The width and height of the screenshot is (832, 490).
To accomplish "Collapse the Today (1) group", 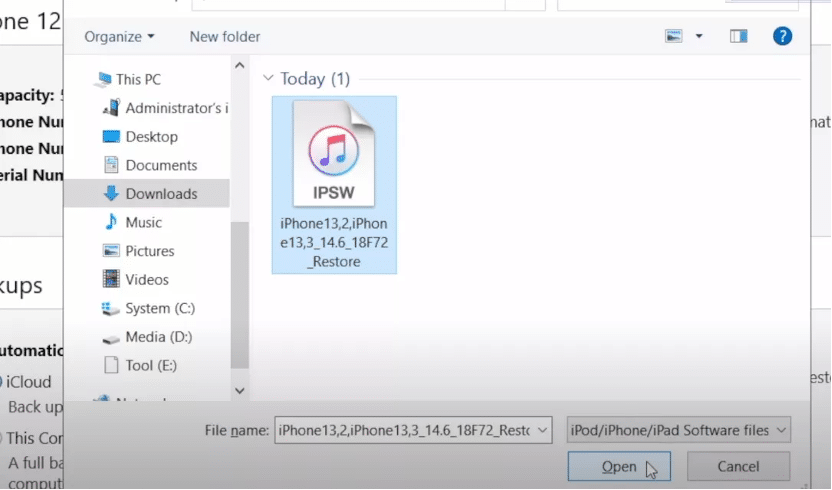I will tap(268, 79).
